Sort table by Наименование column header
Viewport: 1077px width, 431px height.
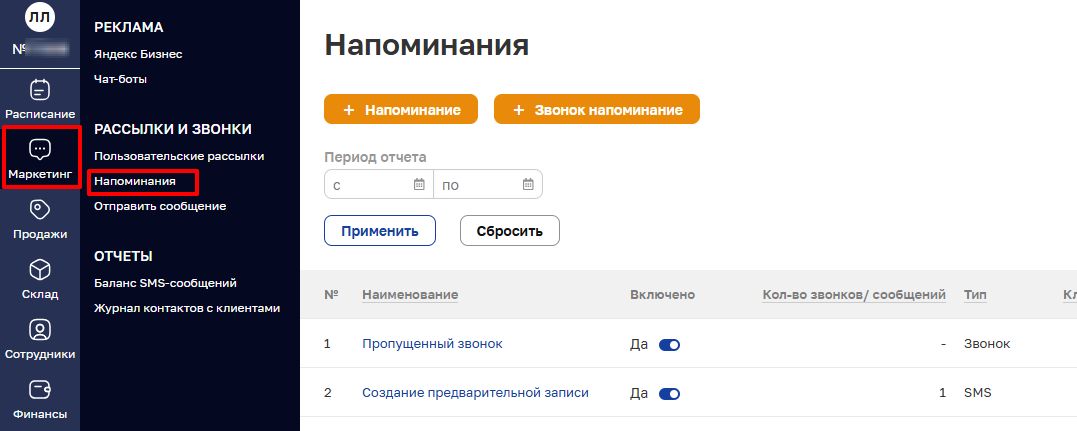(410, 295)
